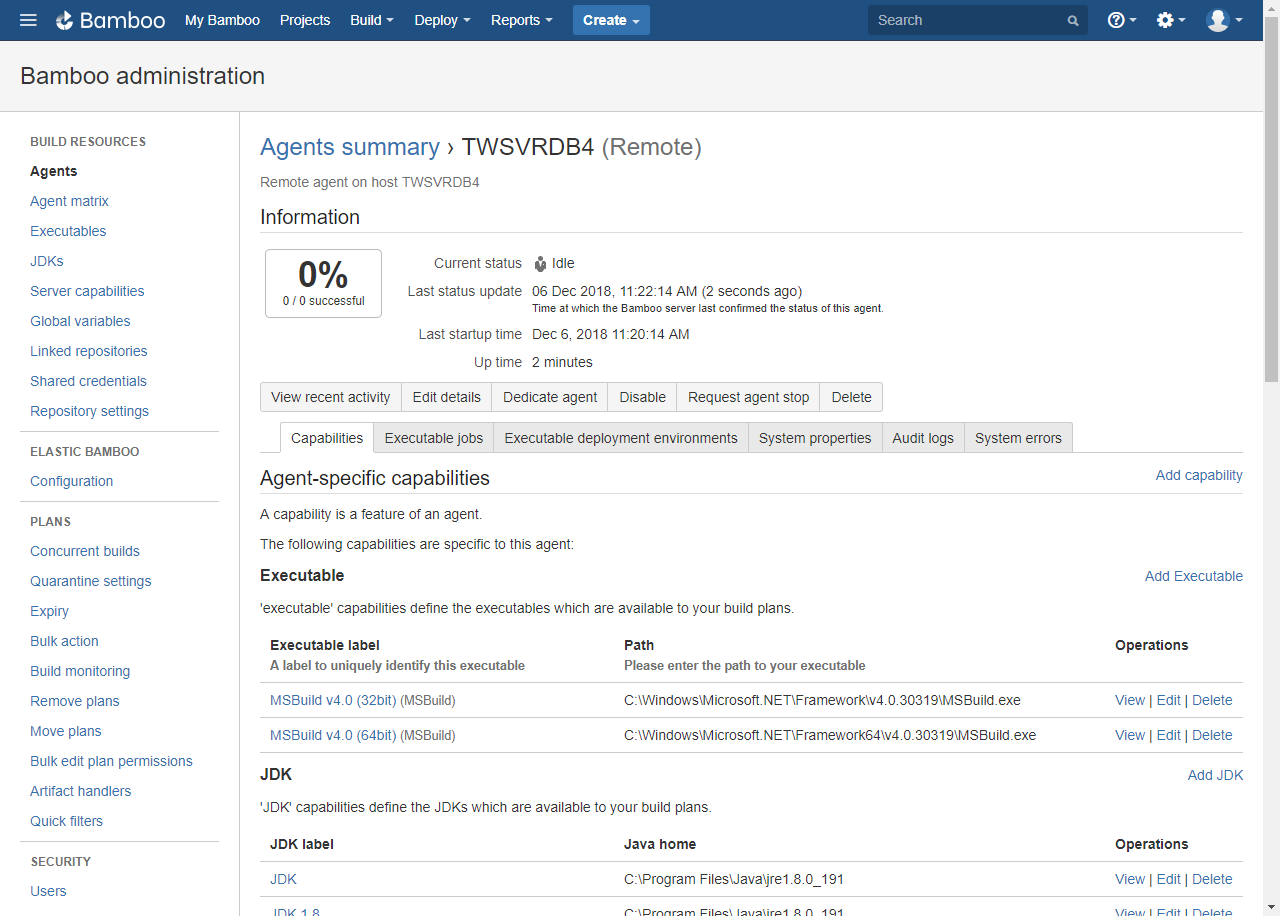Open the Projects menu item
The height and width of the screenshot is (916, 1280).
305,20
